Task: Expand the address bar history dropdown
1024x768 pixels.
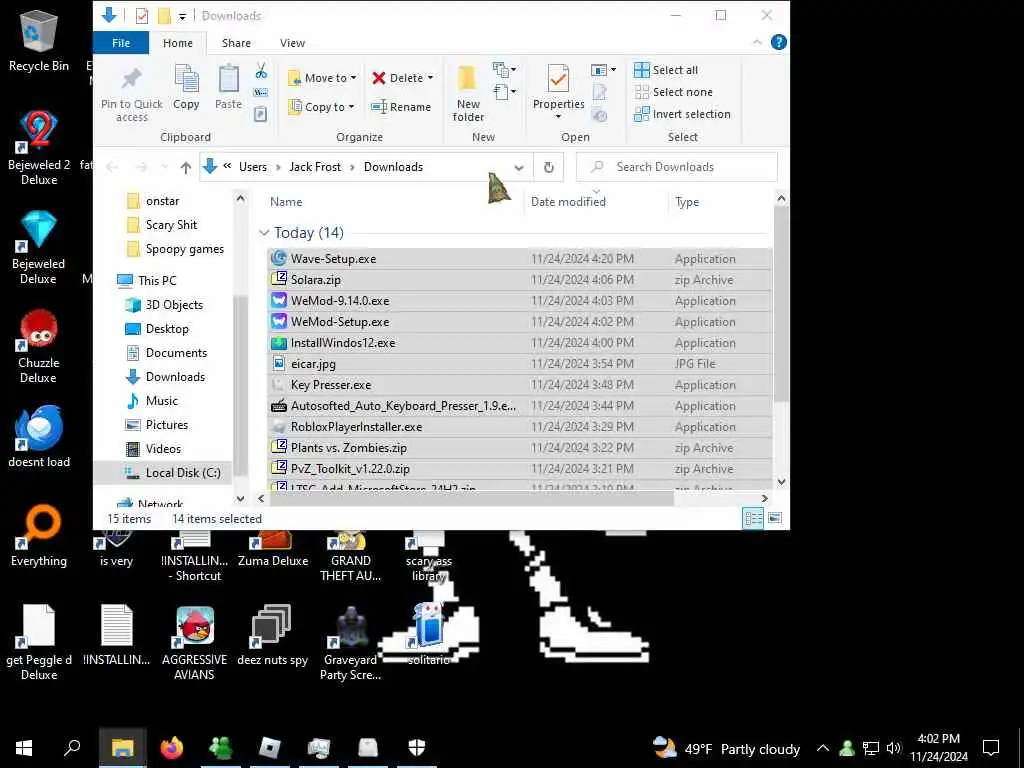Action: pos(519,167)
